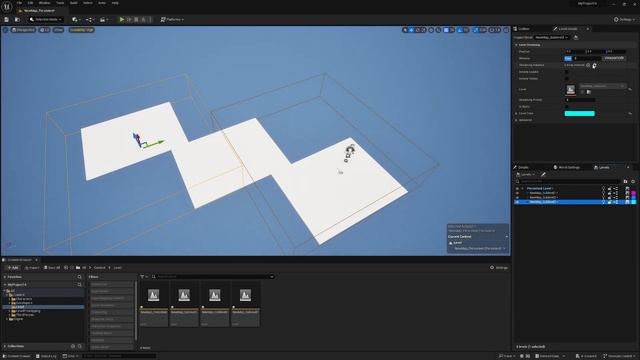The width and height of the screenshot is (640, 360).
Task: Switch to the World Settings tab
Action: click(x=567, y=167)
